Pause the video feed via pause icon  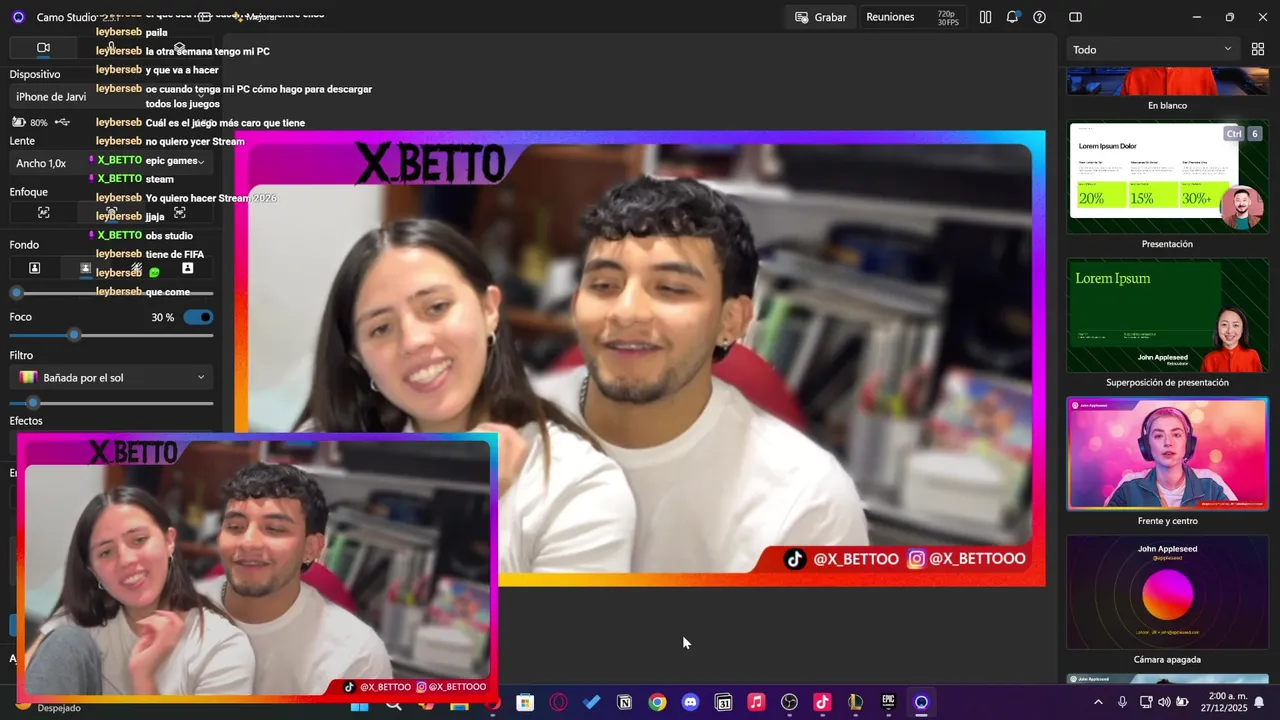[985, 17]
